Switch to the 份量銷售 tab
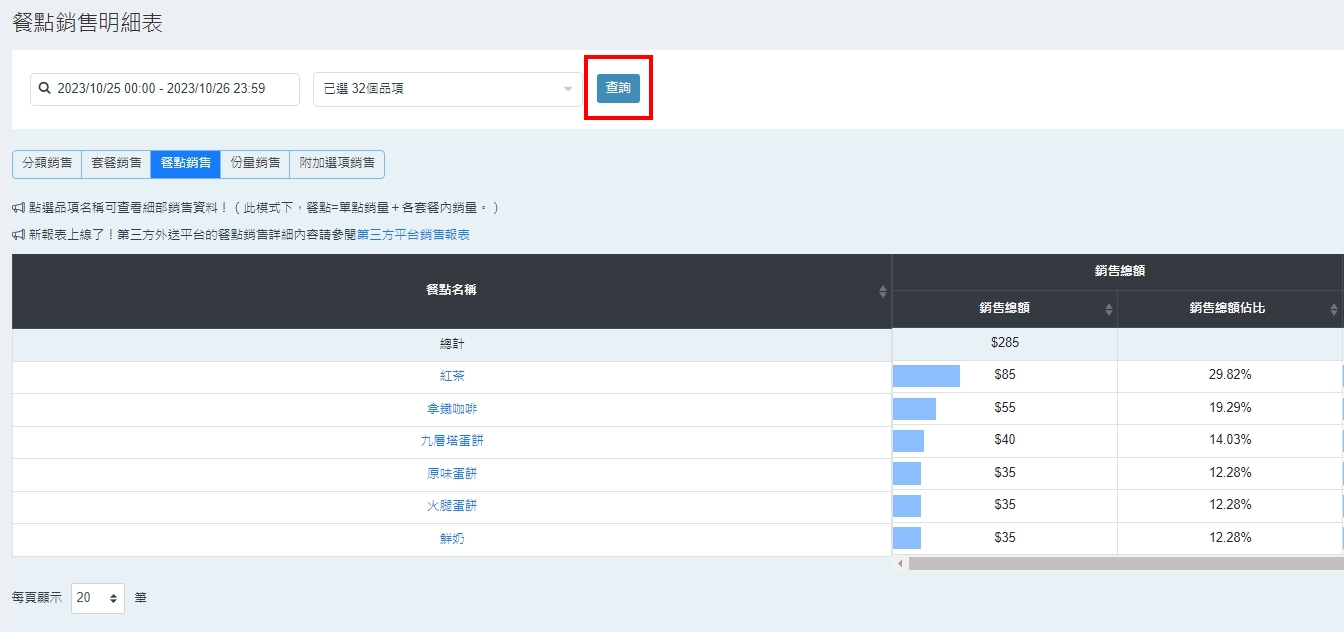Image resolution: width=1344 pixels, height=632 pixels. (255, 163)
